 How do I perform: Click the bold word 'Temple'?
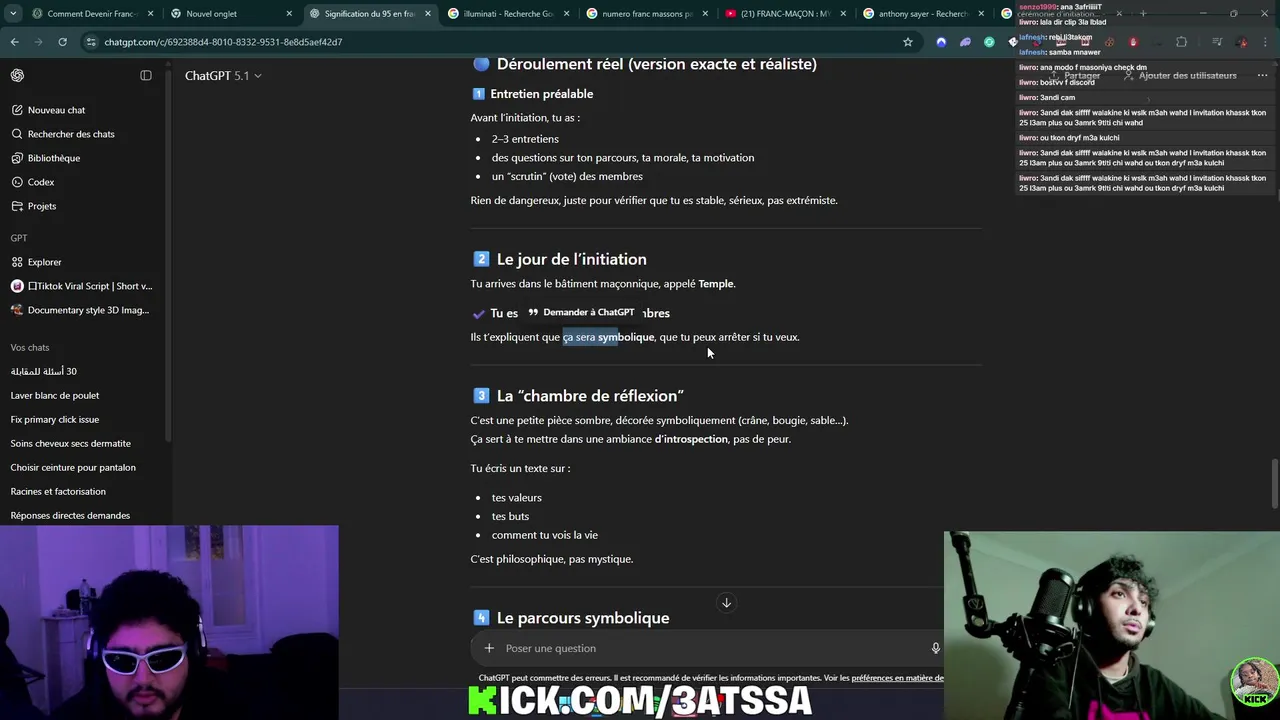tap(716, 284)
